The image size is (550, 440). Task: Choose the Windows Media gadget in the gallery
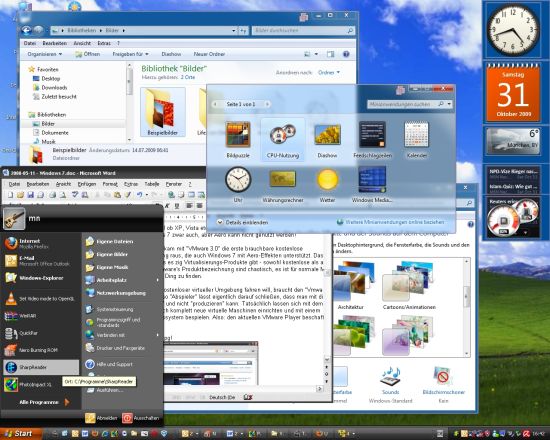pyautogui.click(x=372, y=185)
